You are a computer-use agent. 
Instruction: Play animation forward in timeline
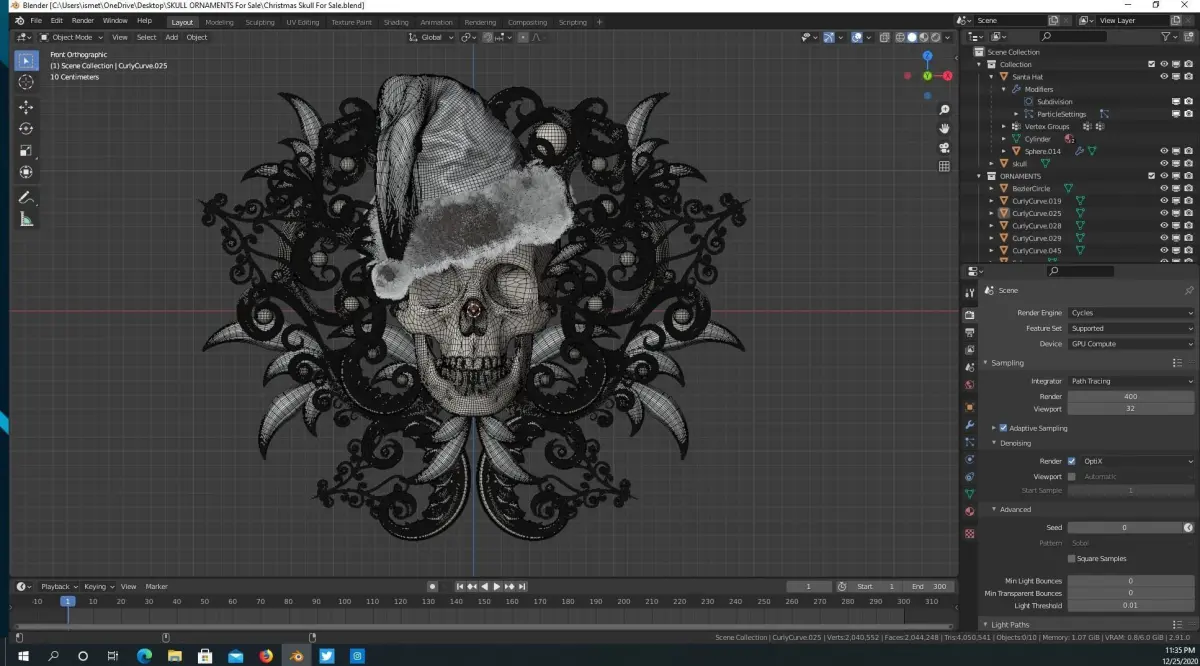coord(497,587)
